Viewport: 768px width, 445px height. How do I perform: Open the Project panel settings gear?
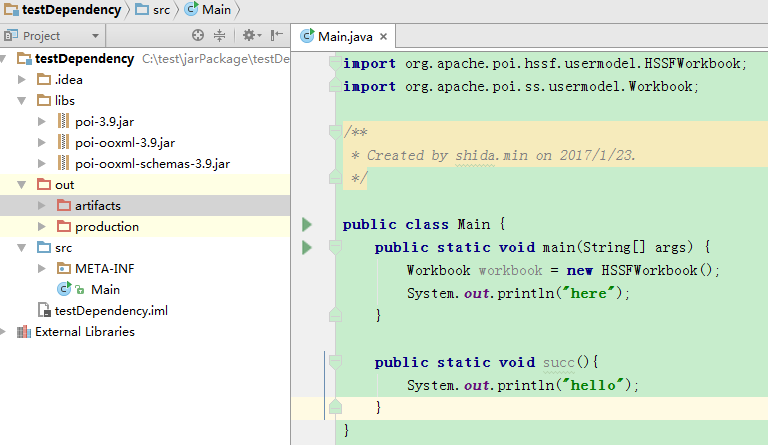point(252,35)
